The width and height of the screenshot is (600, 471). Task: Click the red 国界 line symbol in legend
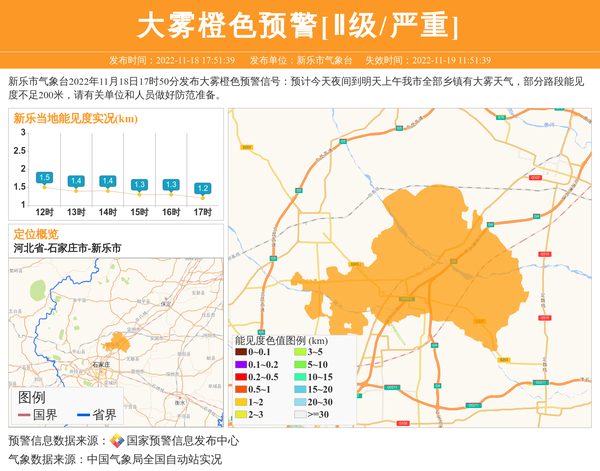24,414
